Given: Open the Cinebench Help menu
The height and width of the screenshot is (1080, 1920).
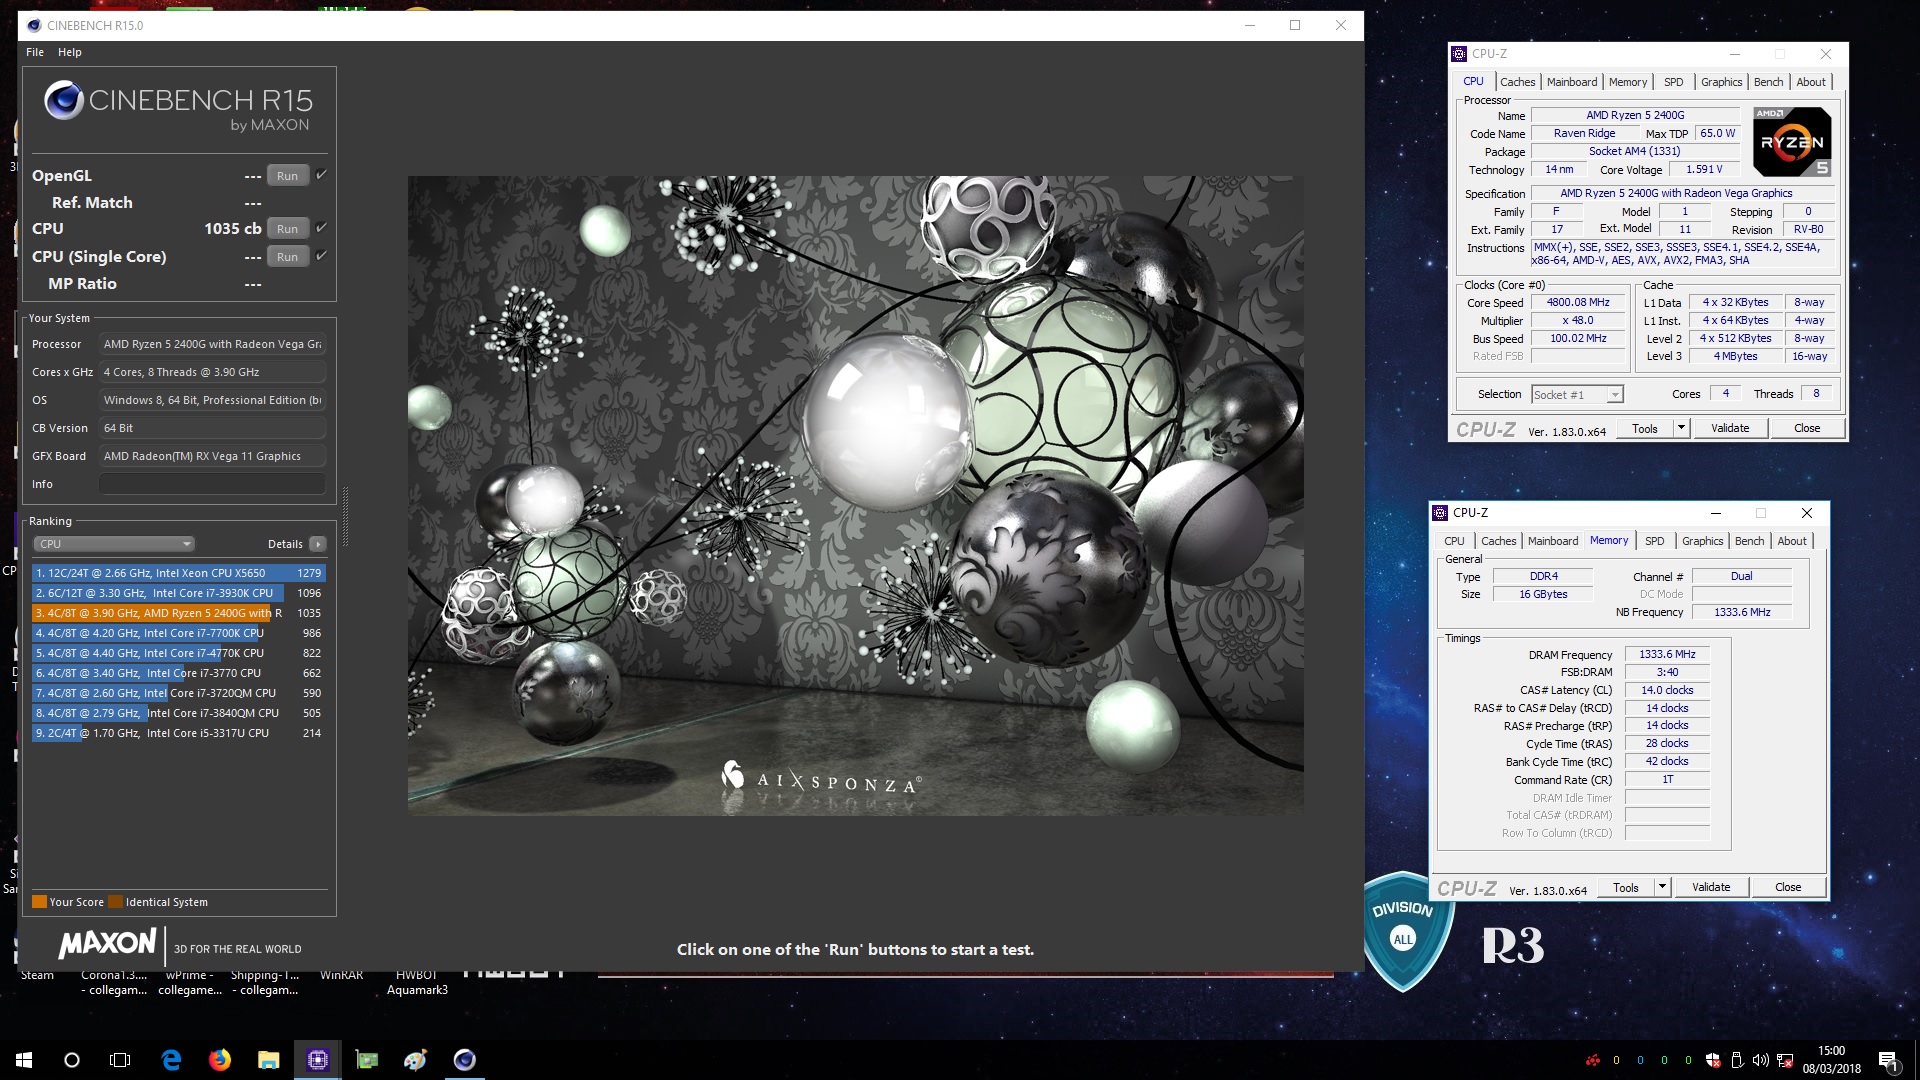Looking at the screenshot, I should [x=70, y=52].
